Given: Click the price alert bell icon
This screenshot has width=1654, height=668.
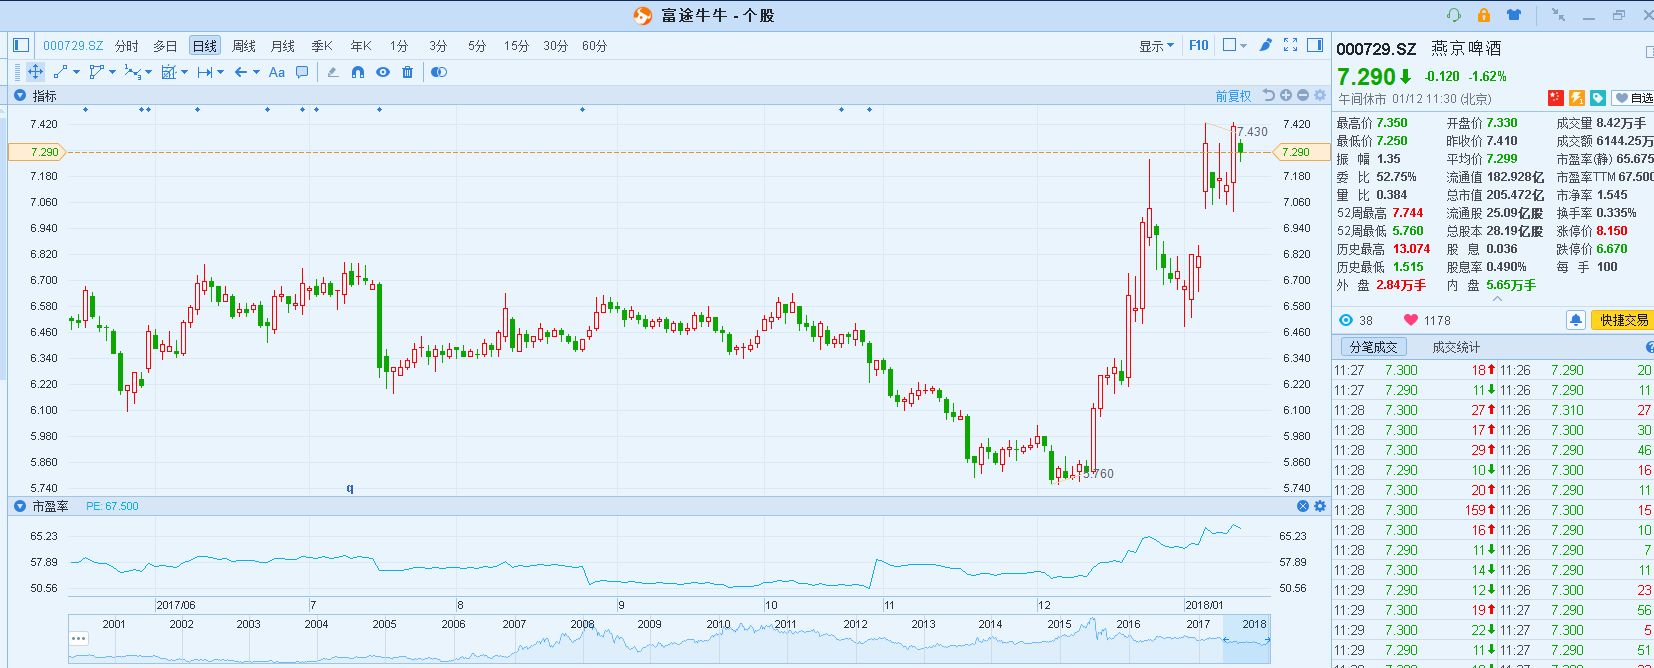Looking at the screenshot, I should [x=1575, y=320].
